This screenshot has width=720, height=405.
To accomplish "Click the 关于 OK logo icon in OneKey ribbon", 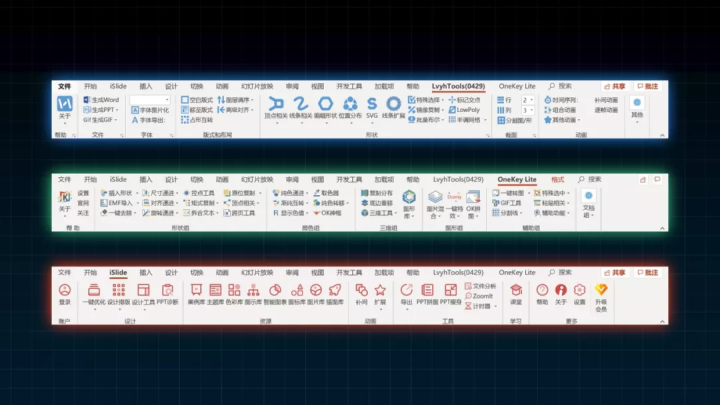I will click(65, 197).
